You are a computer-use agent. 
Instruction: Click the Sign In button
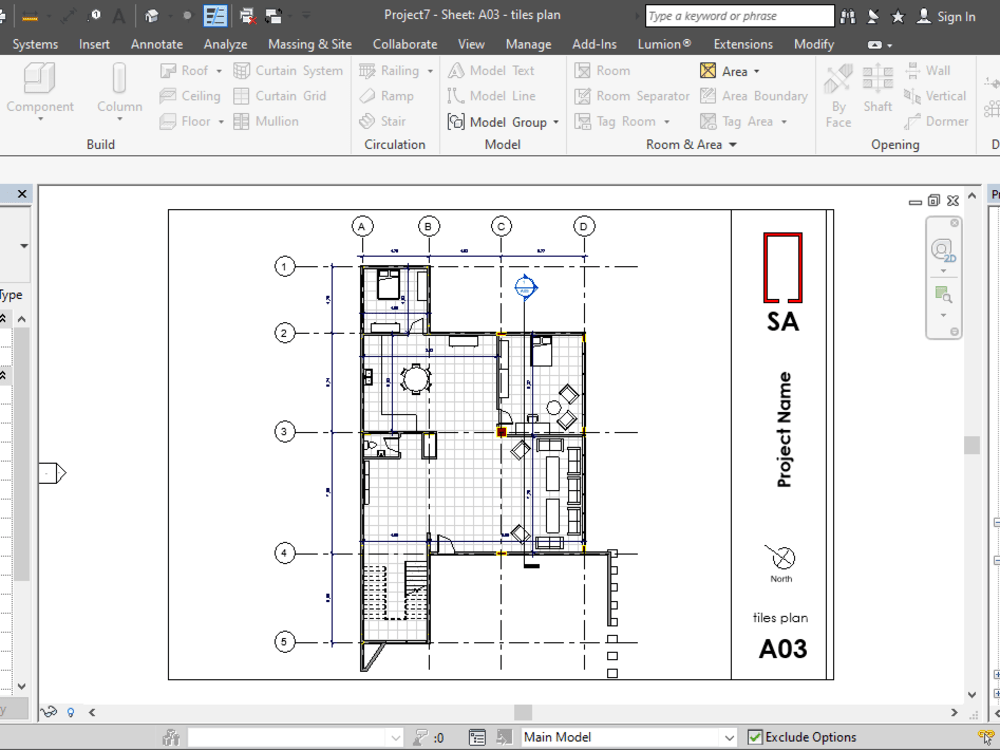click(946, 17)
